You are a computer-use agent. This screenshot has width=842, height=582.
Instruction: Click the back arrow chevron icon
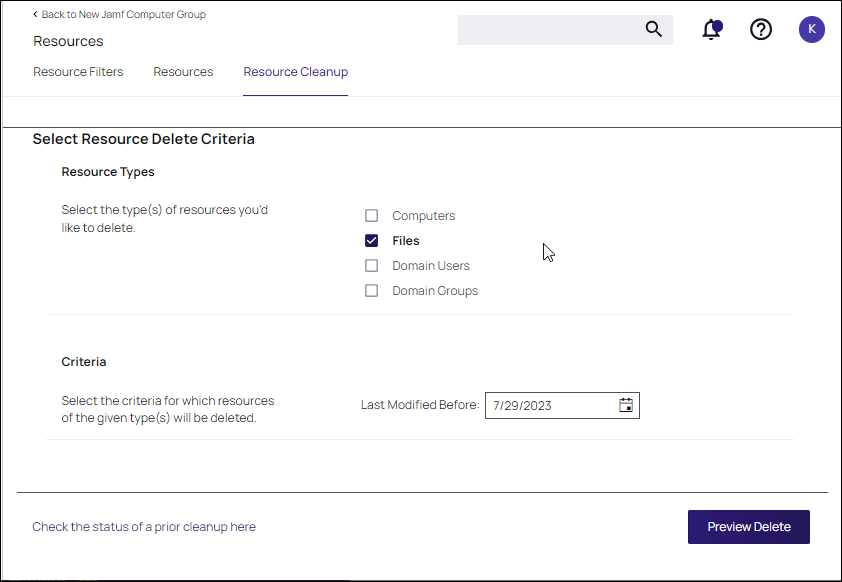(x=36, y=15)
